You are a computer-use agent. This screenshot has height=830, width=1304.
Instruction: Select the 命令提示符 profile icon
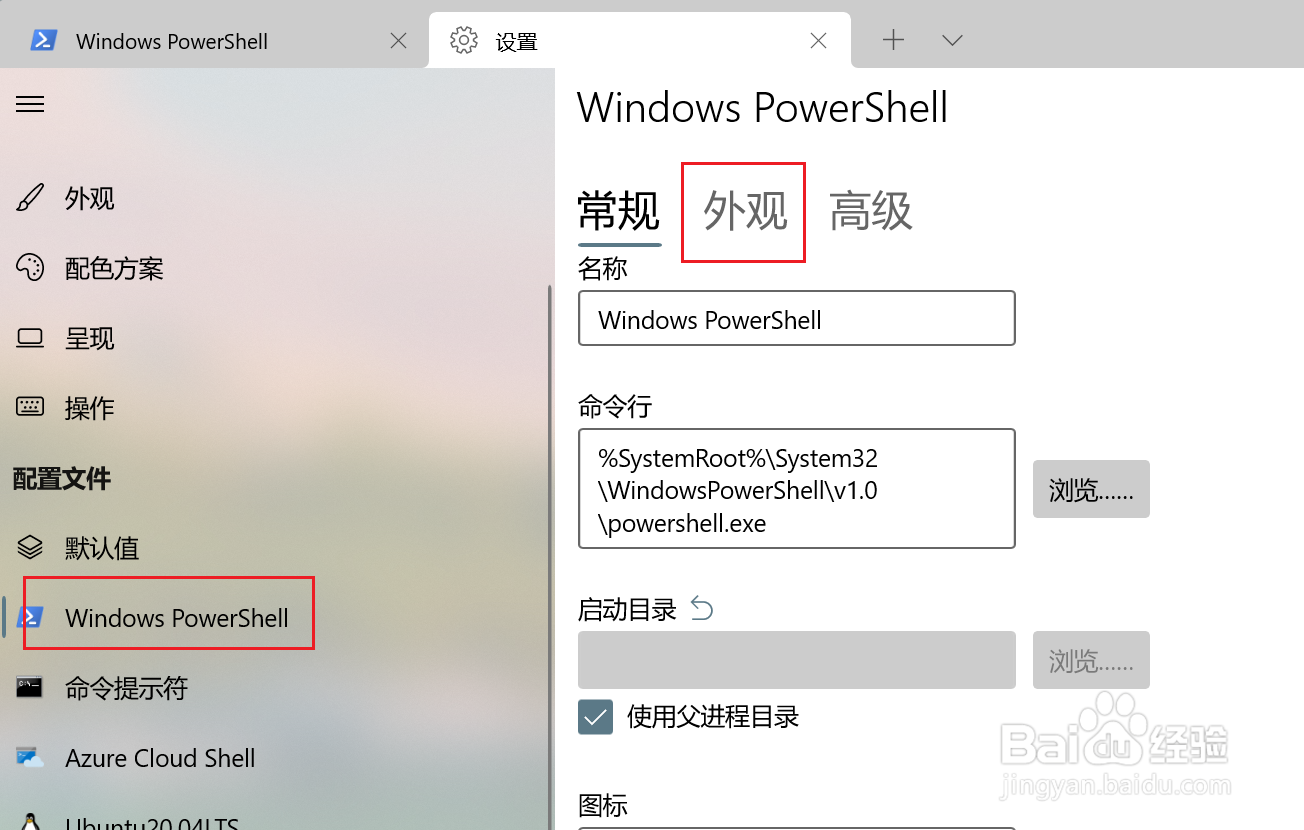pyautogui.click(x=30, y=687)
